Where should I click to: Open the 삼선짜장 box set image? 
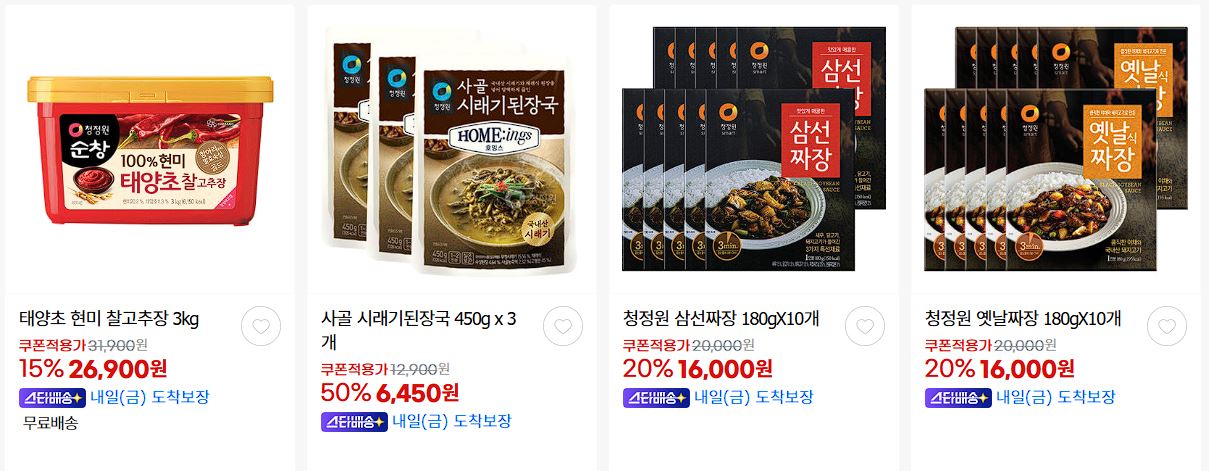point(754,148)
